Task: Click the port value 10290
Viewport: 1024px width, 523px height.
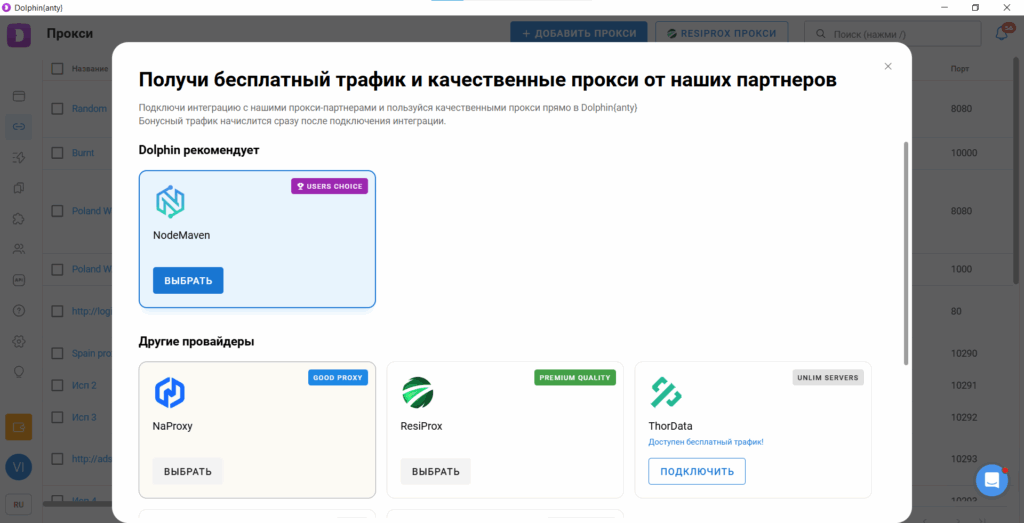Action: 964,354
